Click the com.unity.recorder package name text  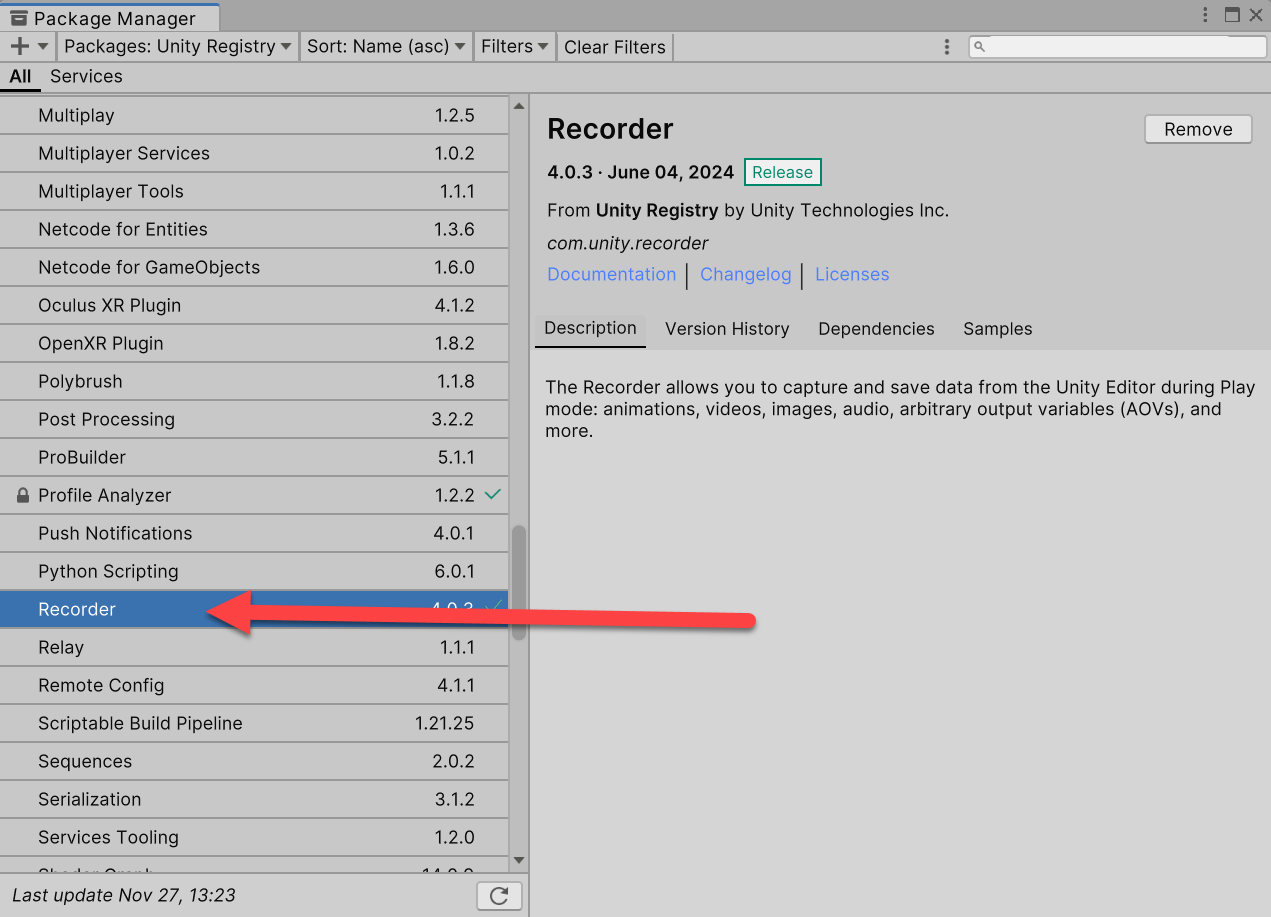click(627, 243)
